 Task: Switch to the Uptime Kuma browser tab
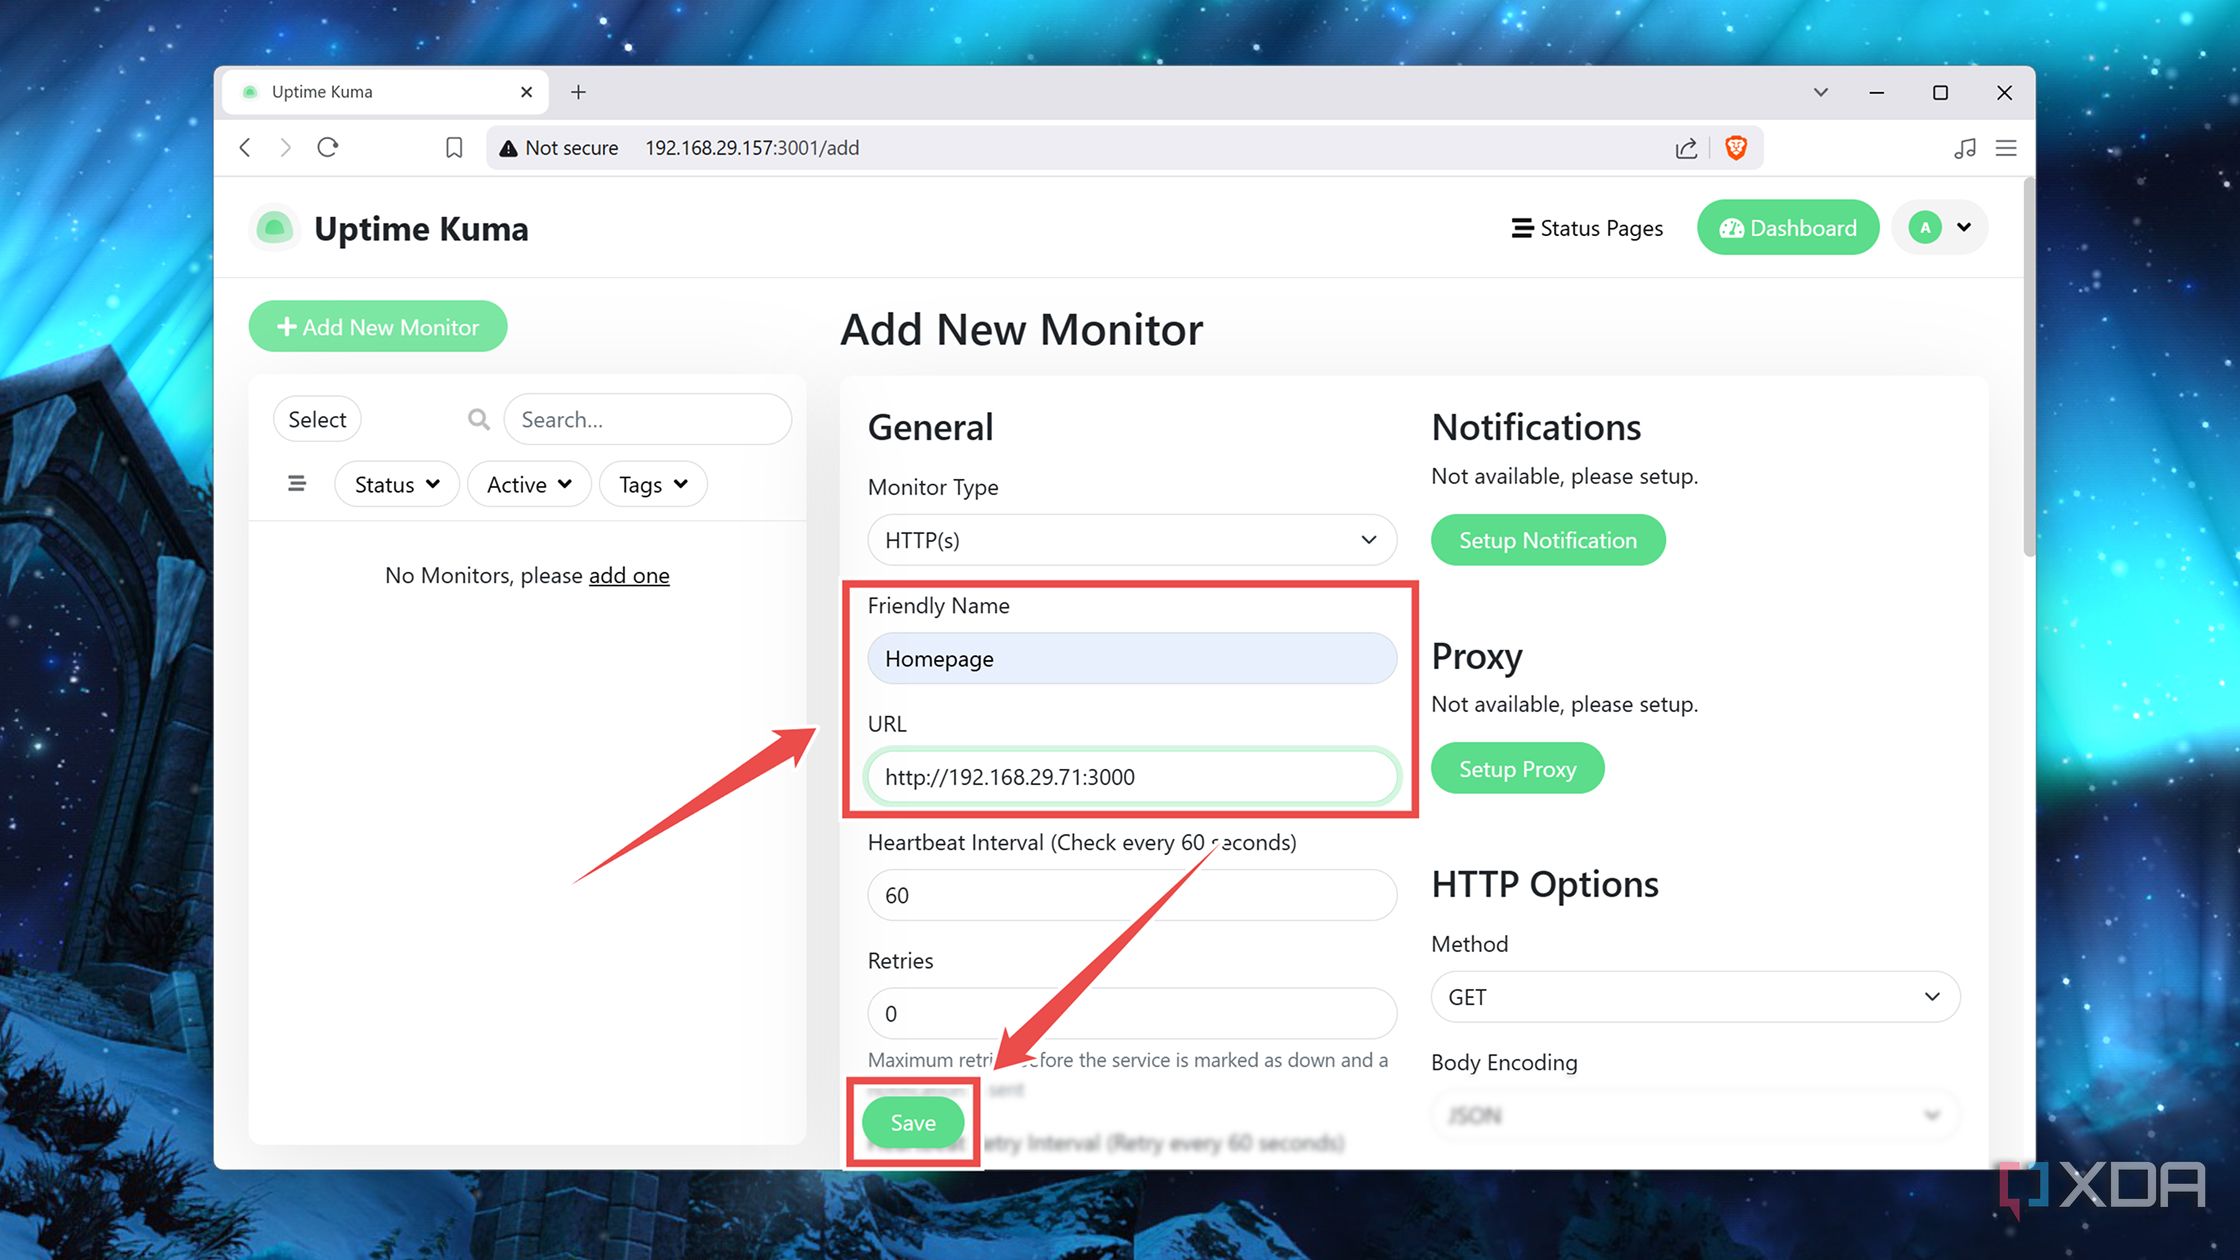coord(320,91)
